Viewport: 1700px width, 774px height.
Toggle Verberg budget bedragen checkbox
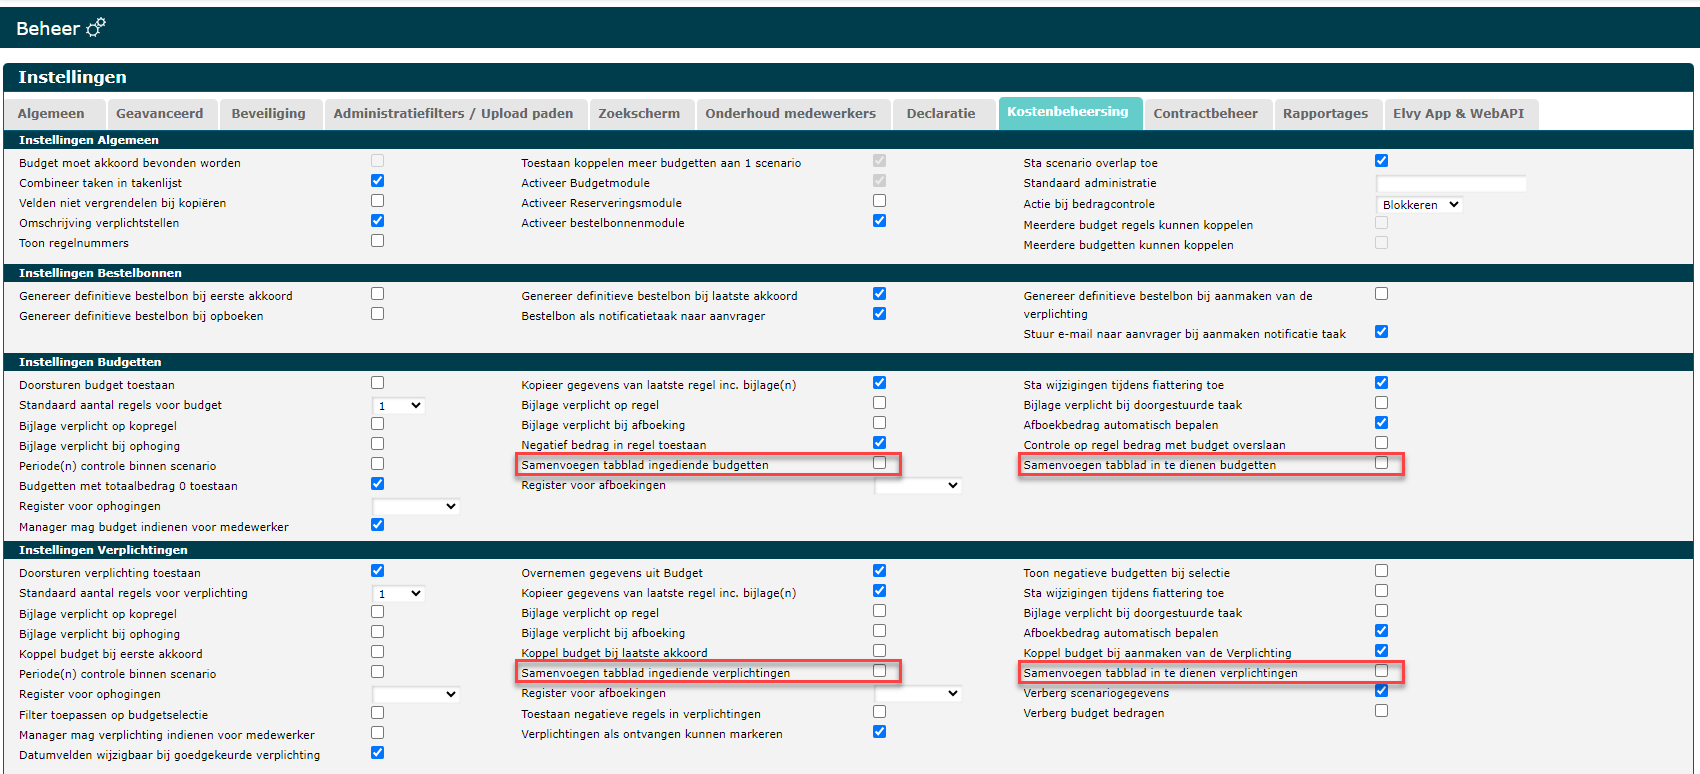[x=1381, y=711]
